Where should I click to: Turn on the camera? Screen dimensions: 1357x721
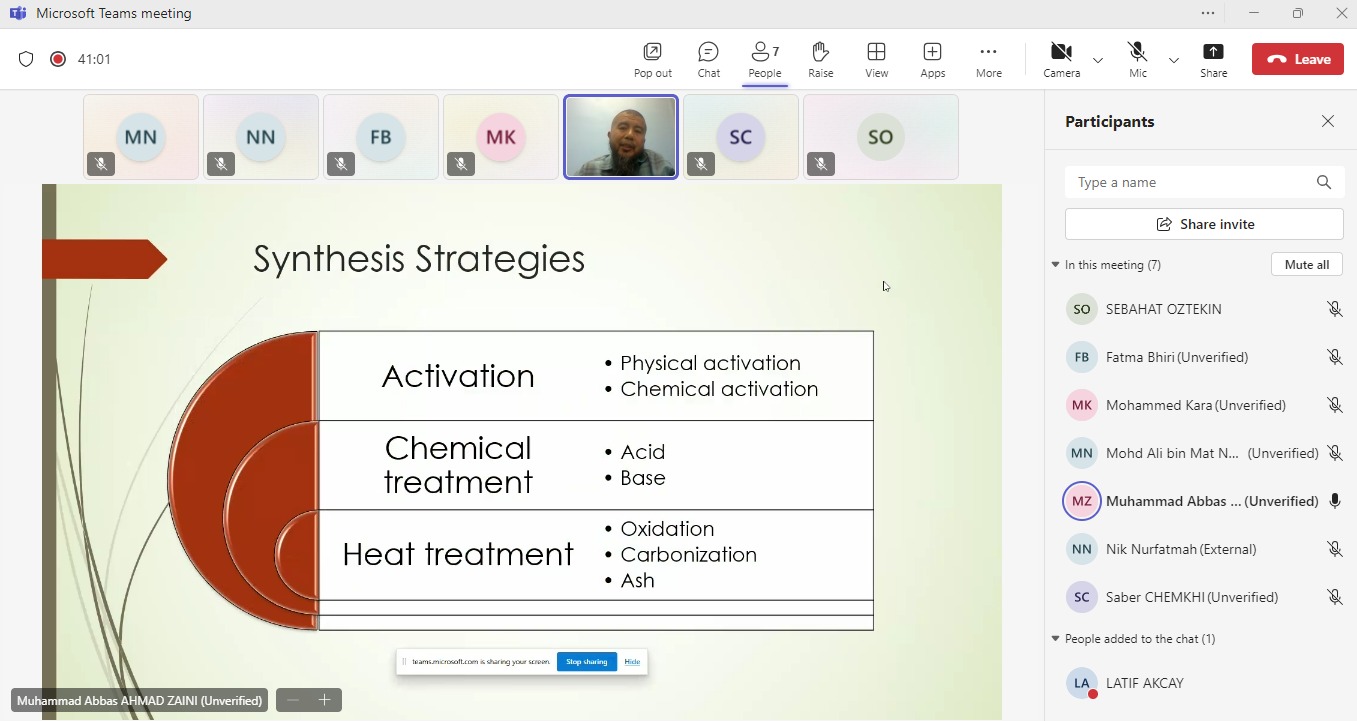click(x=1060, y=59)
